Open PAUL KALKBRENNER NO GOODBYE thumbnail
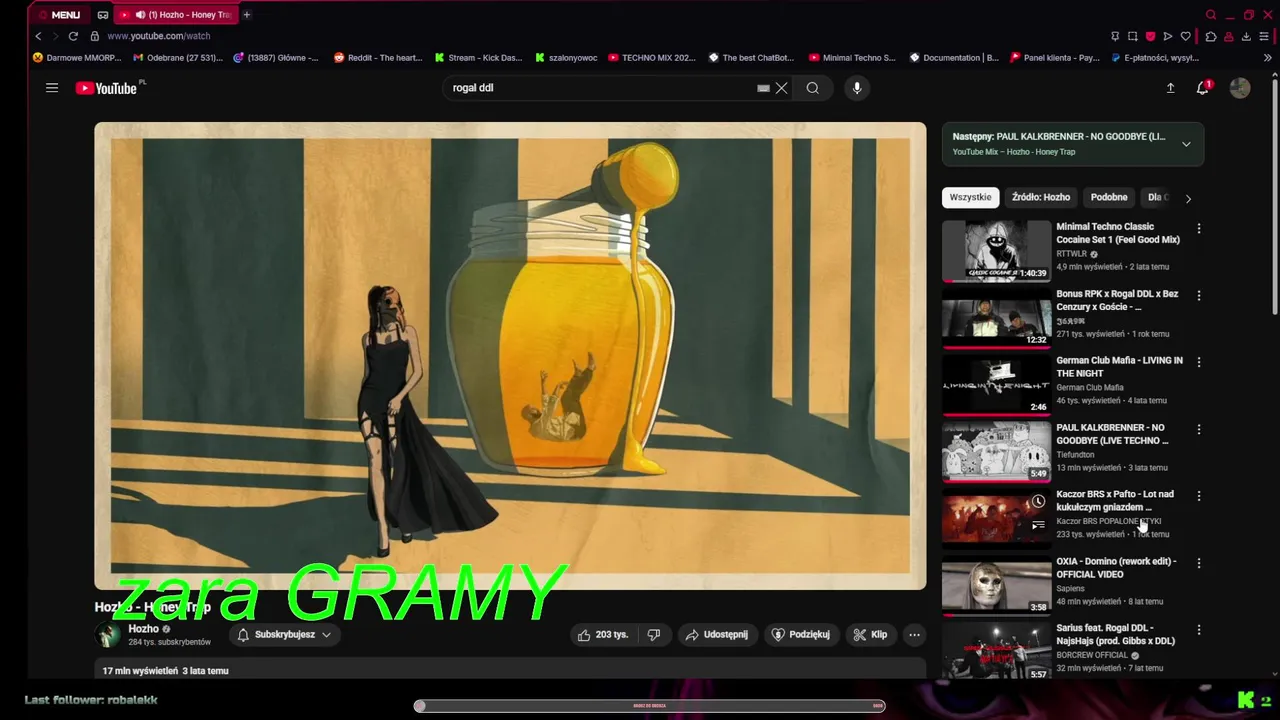 (x=996, y=451)
